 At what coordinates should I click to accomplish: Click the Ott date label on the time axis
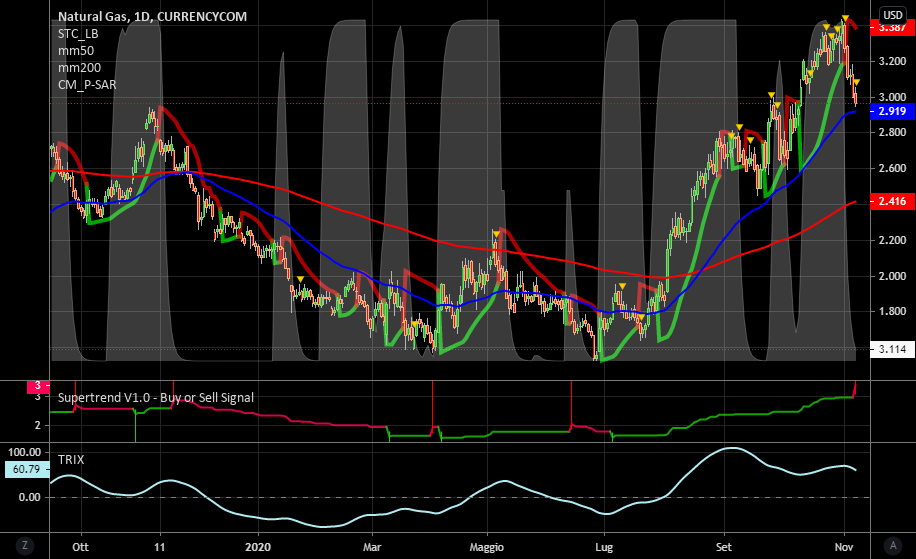[81, 547]
